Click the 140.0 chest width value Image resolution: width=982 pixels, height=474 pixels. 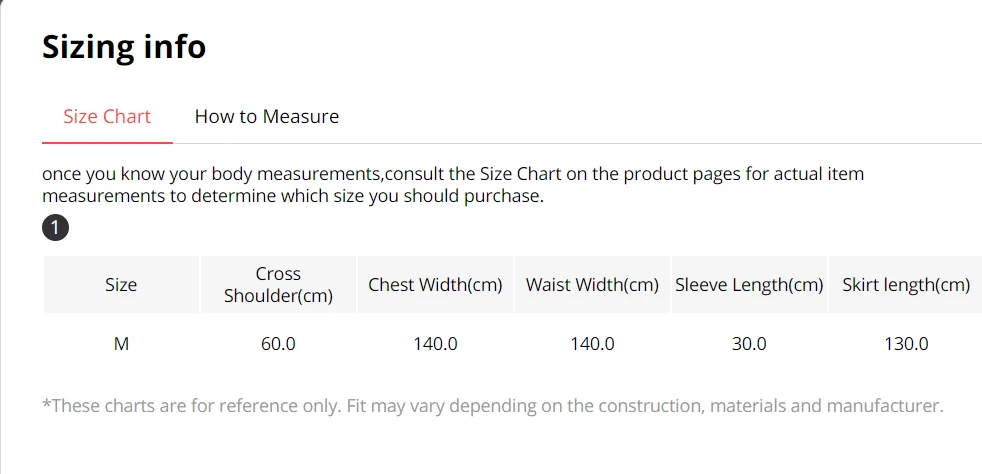(x=435, y=344)
